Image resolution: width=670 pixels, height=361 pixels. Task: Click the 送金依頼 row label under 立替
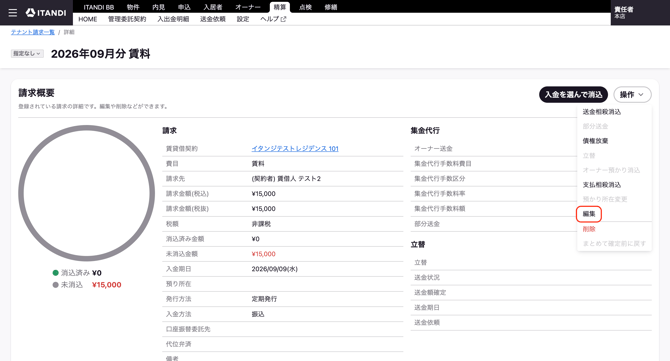click(x=427, y=323)
